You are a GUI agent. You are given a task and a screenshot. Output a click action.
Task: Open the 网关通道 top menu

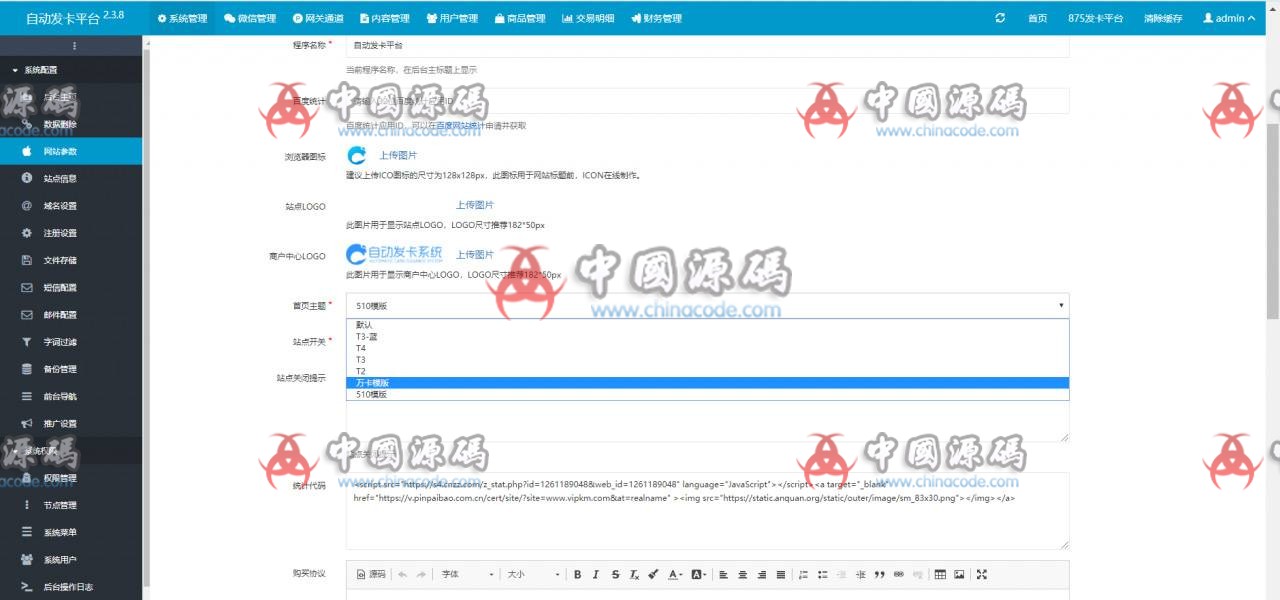click(318, 18)
